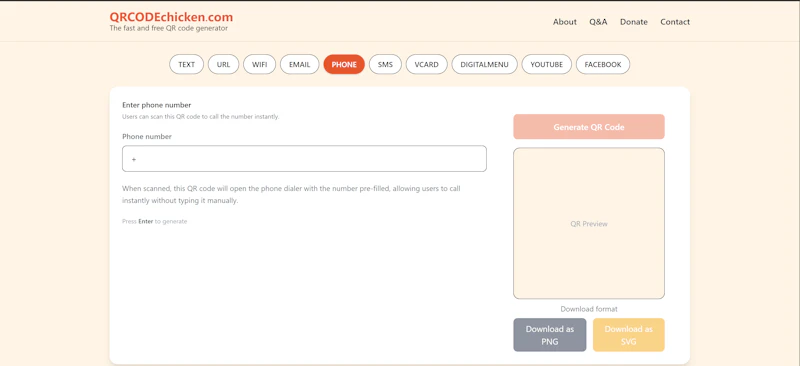
Task: Open the QRCODEchicken.com home logo
Action: point(171,17)
